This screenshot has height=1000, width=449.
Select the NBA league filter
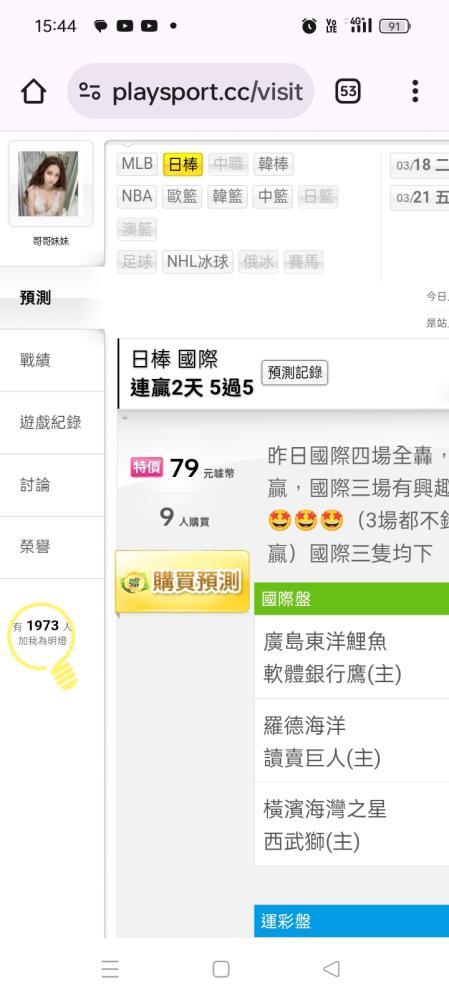[137, 196]
